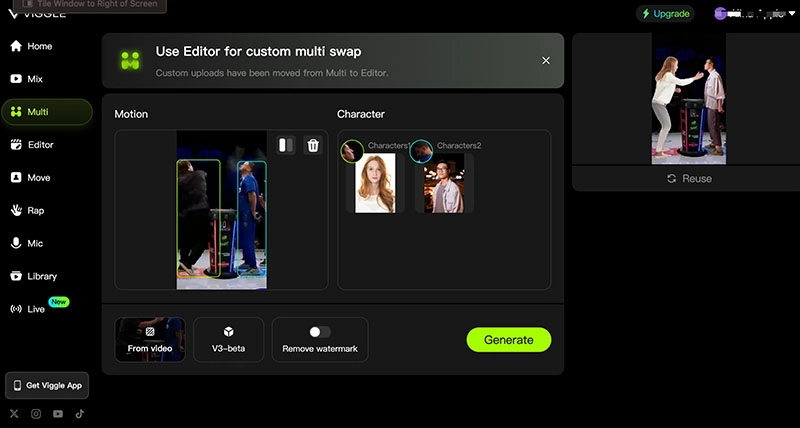
Task: Click the Use Editor for custom multi swap heading
Action: 258,52
